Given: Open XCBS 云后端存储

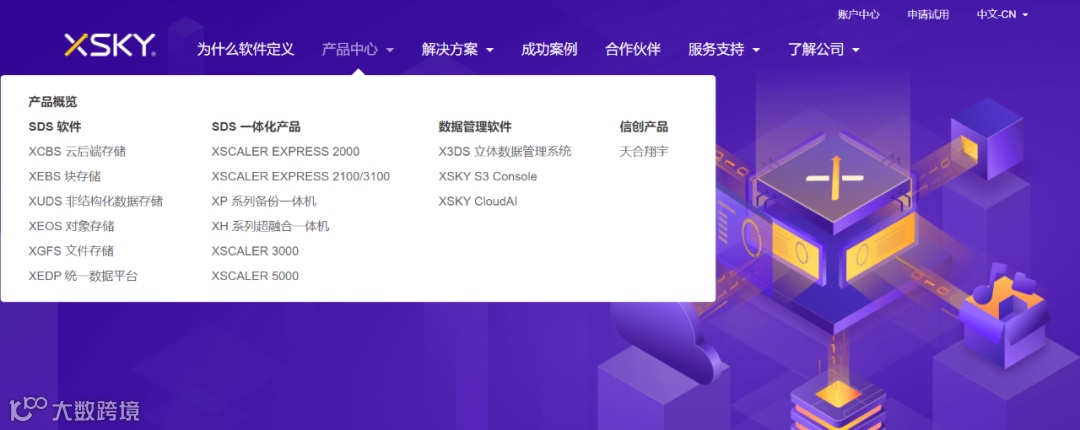Looking at the screenshot, I should point(77,152).
